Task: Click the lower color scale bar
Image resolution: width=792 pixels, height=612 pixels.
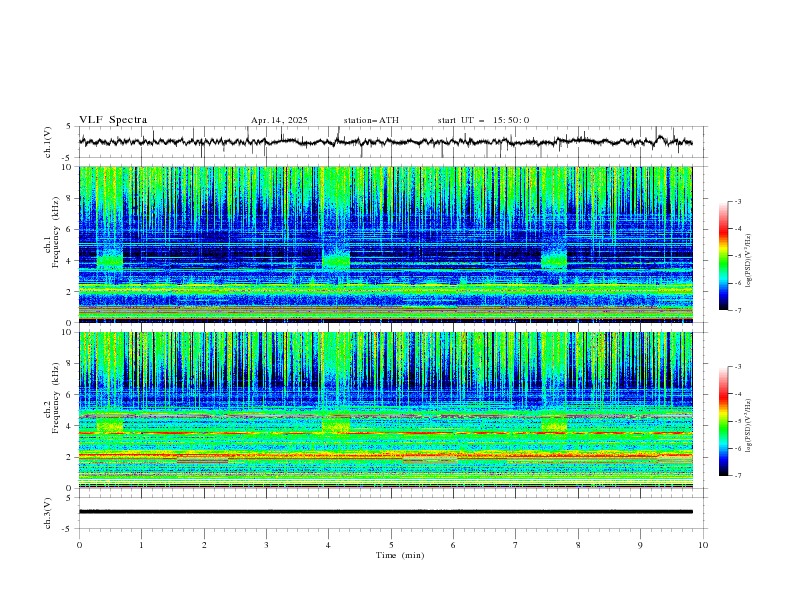Action: (x=723, y=421)
